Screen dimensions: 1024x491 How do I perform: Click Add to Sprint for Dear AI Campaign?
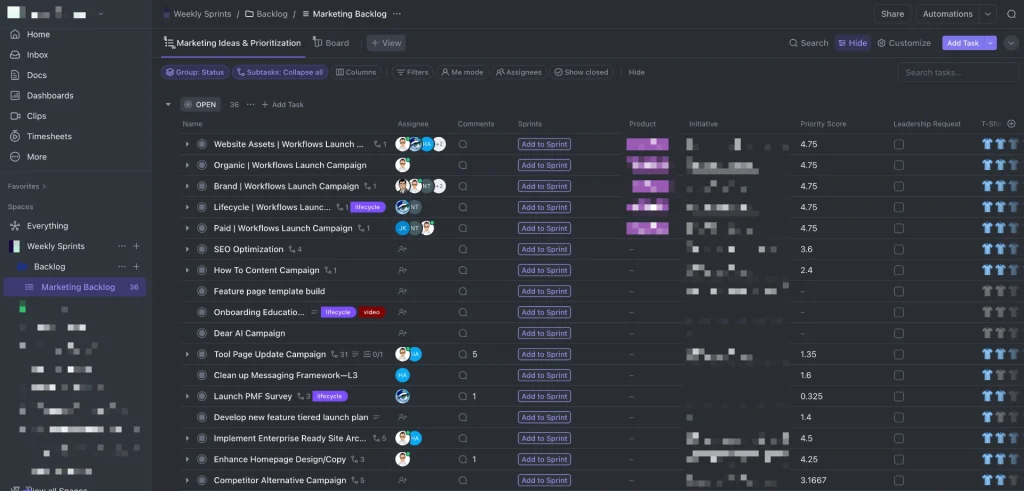click(544, 333)
